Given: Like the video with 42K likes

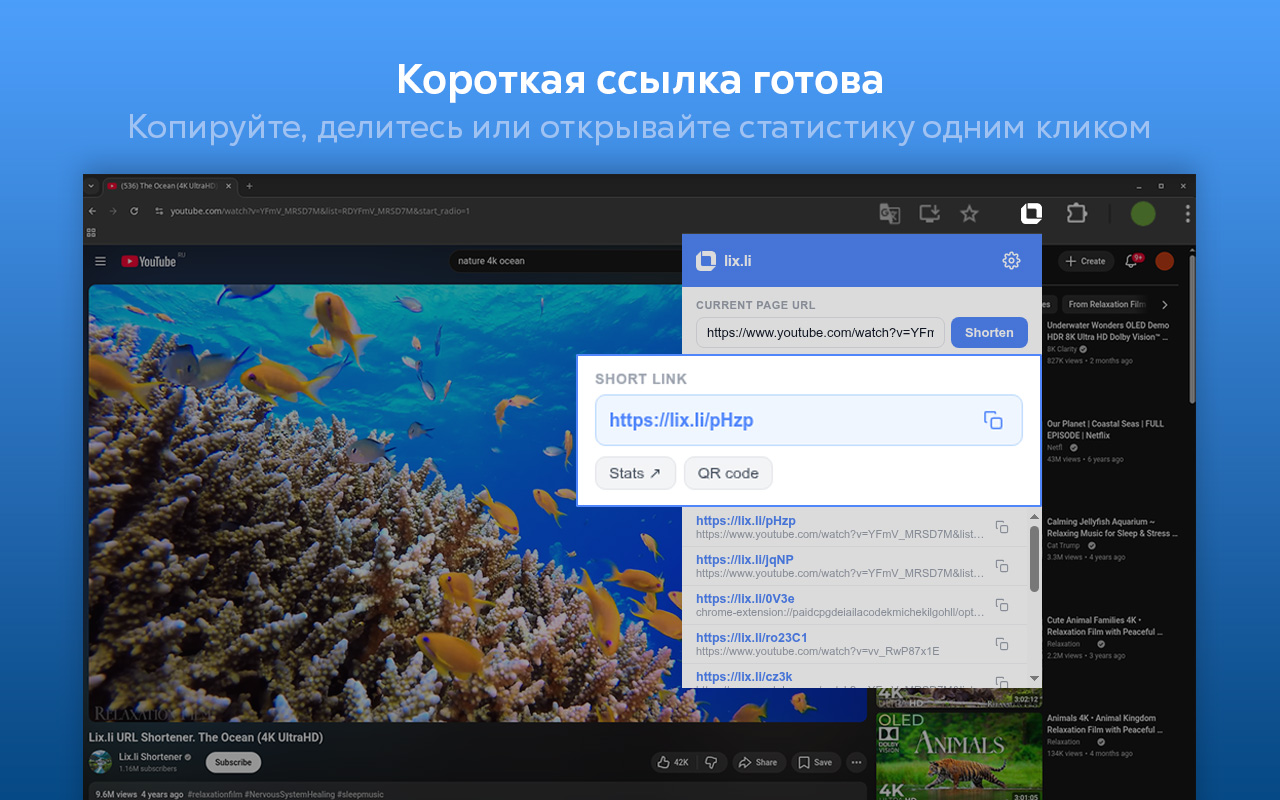Looking at the screenshot, I should click(674, 762).
